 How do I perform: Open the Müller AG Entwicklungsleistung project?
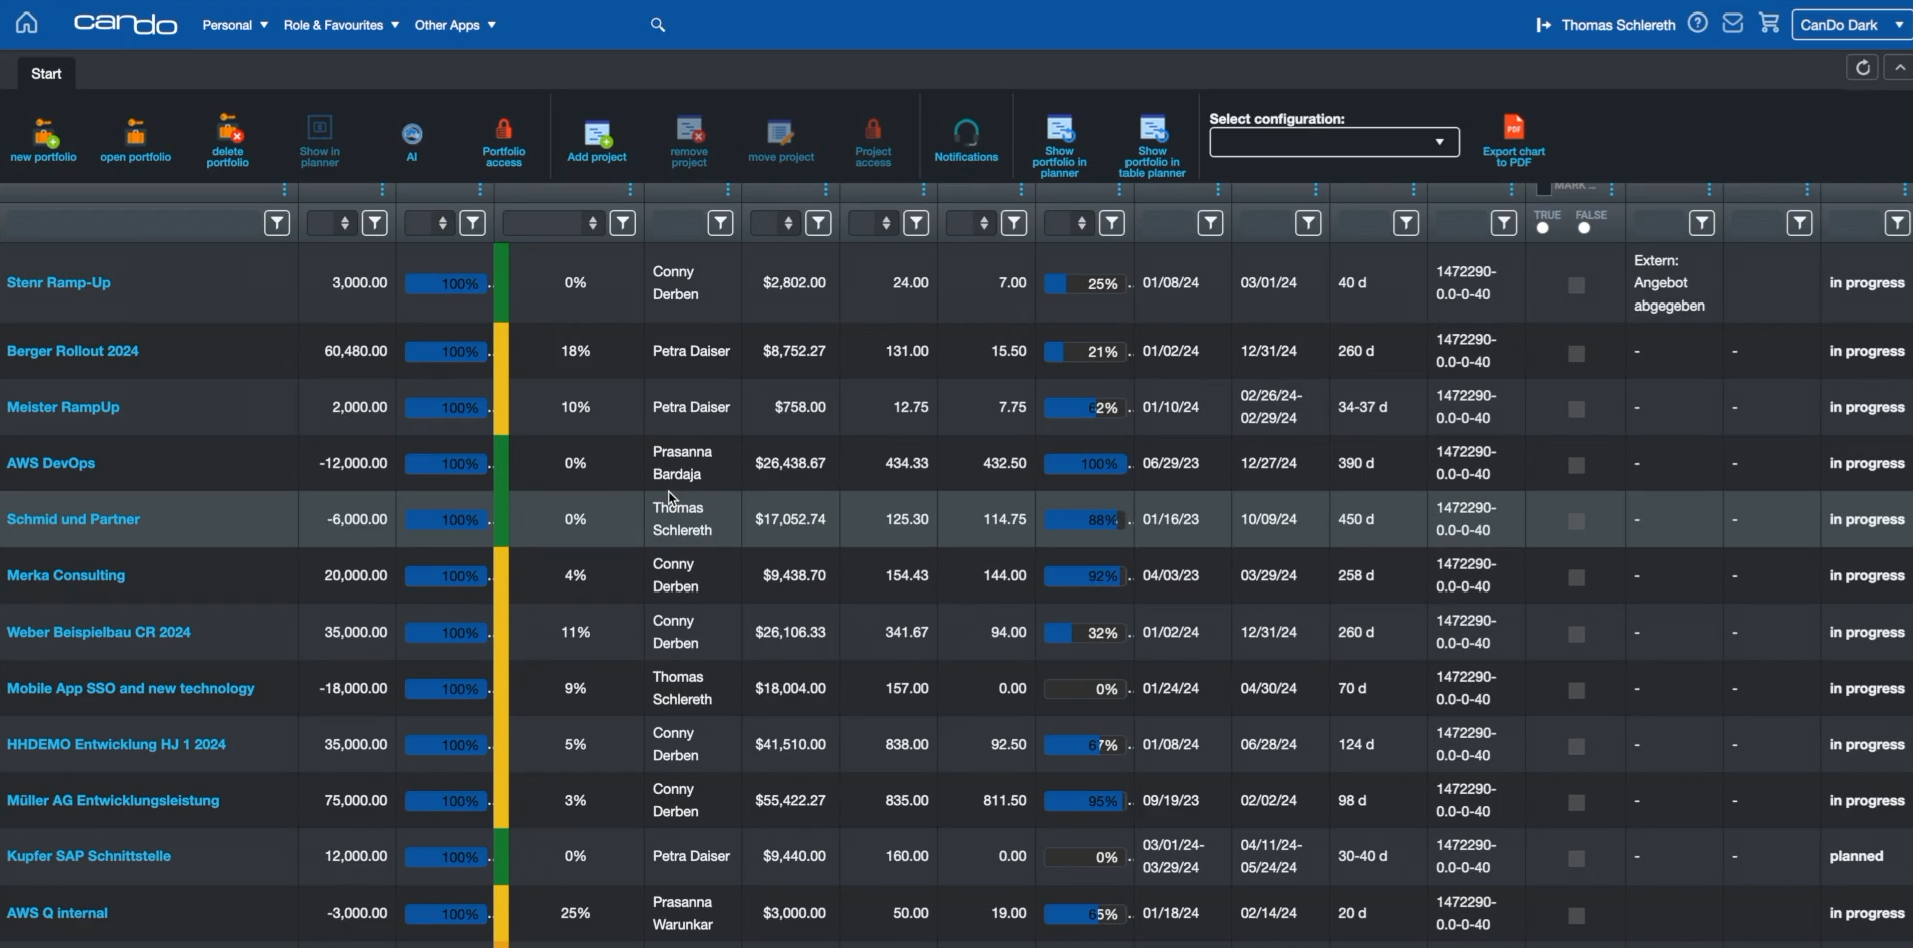(113, 800)
